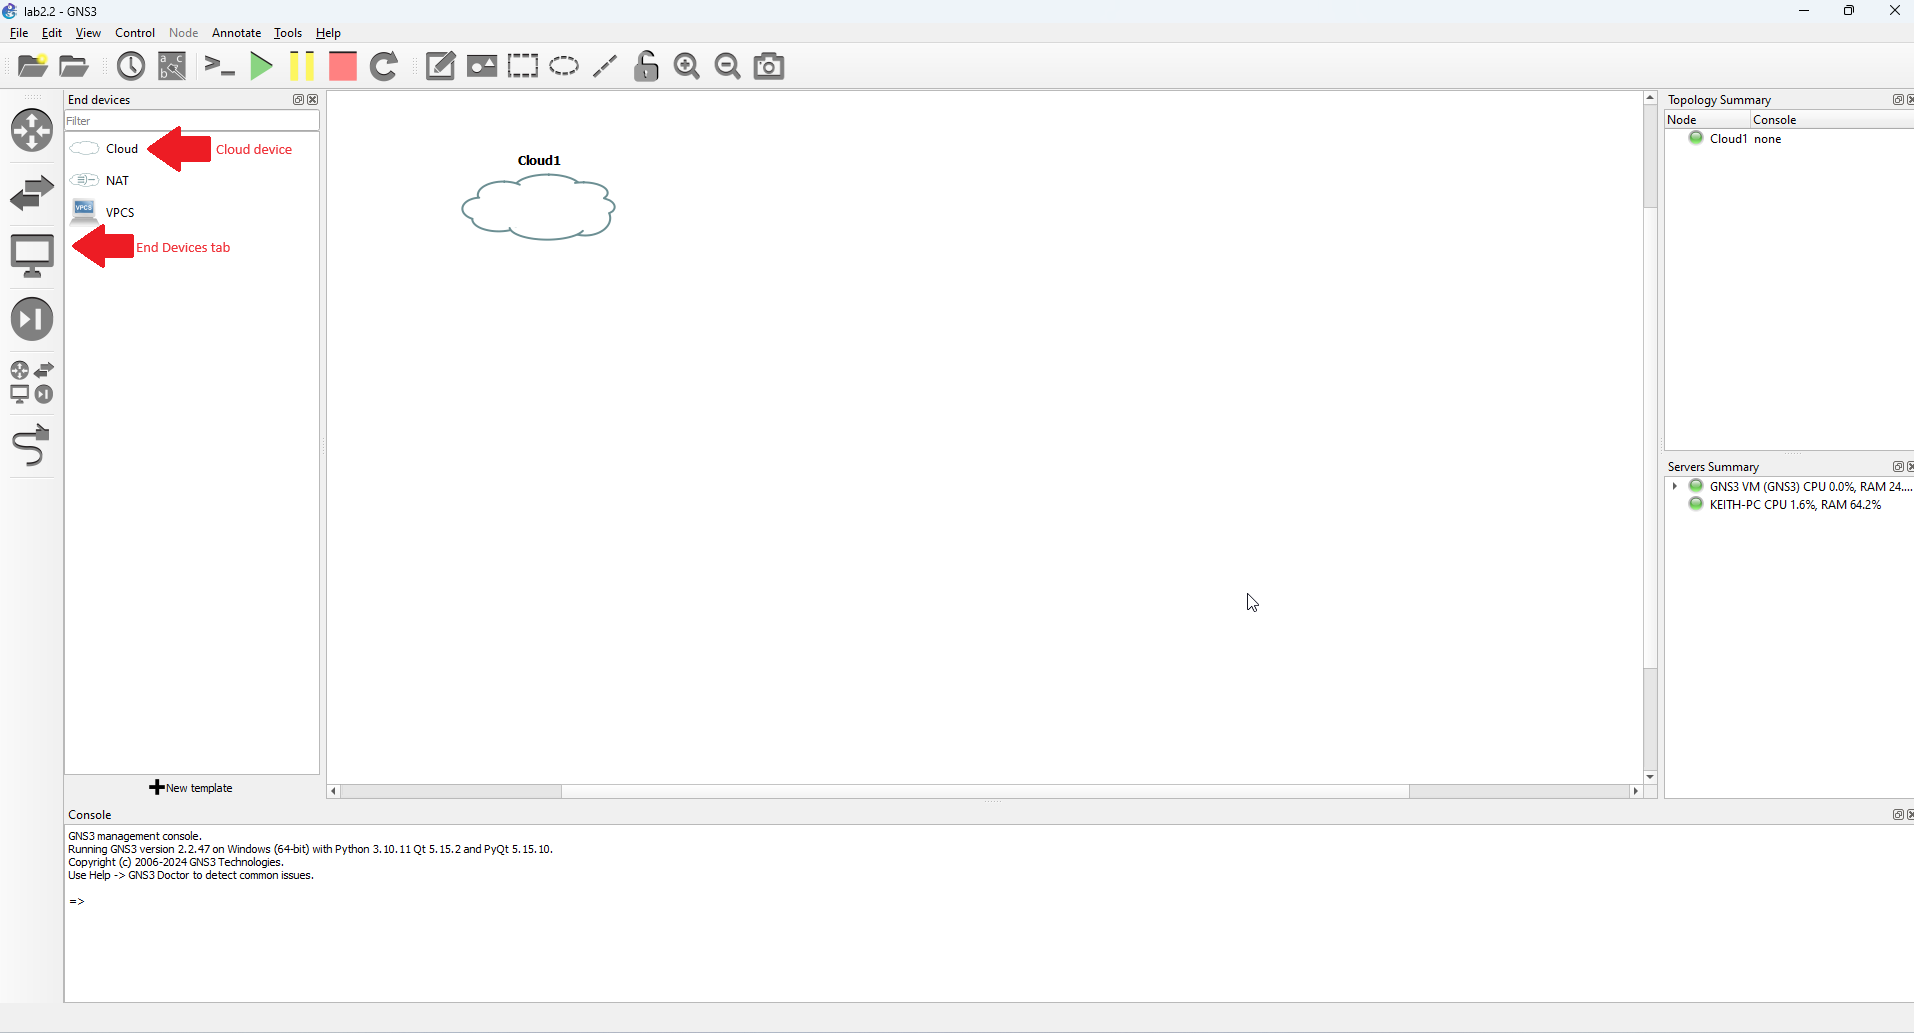Close the End devices panel

pos(313,99)
